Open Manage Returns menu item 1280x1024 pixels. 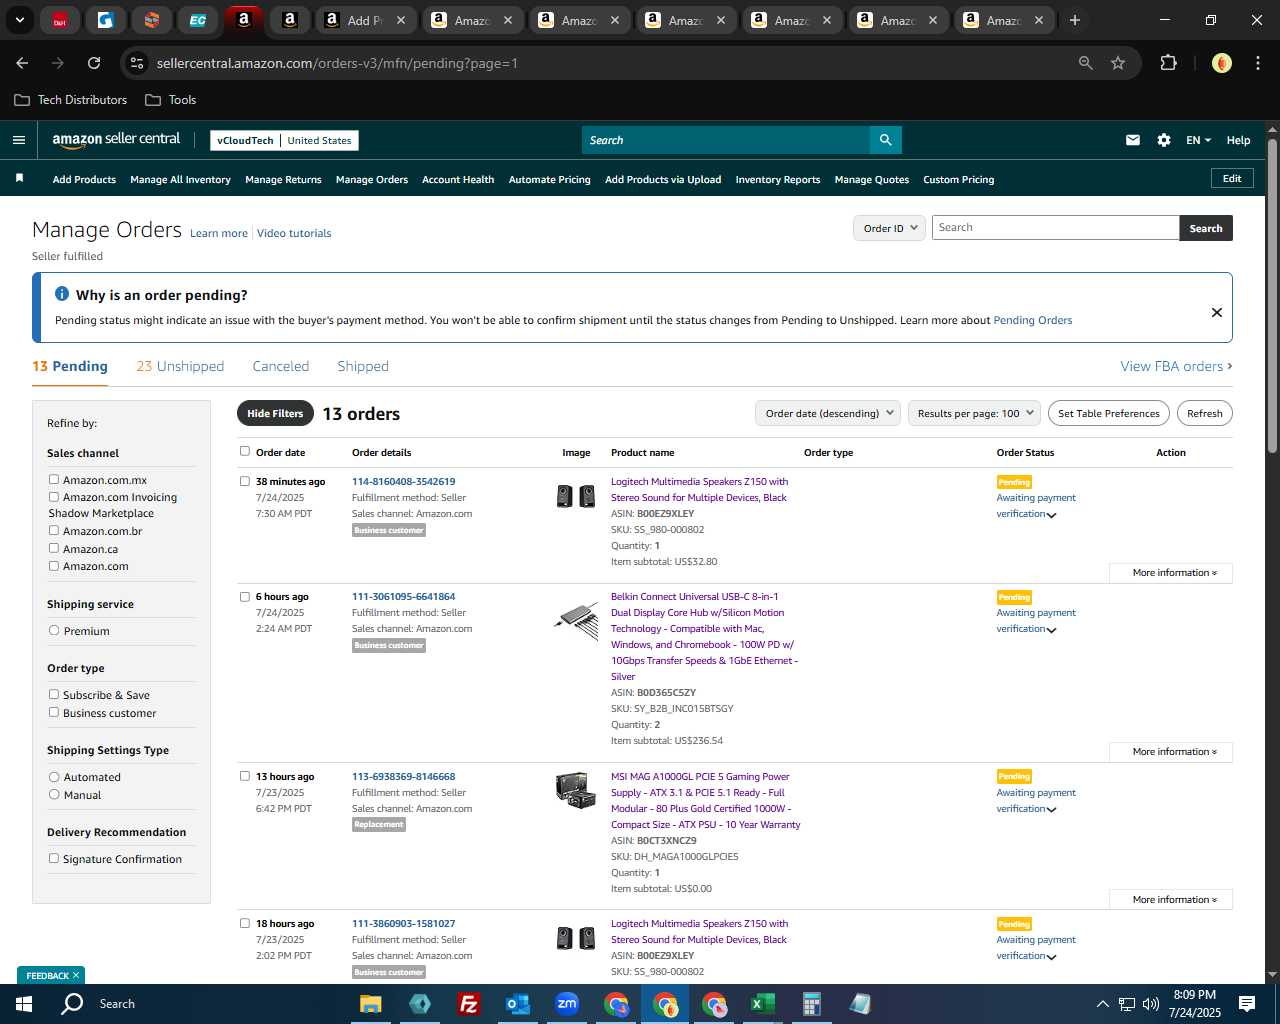click(x=283, y=179)
